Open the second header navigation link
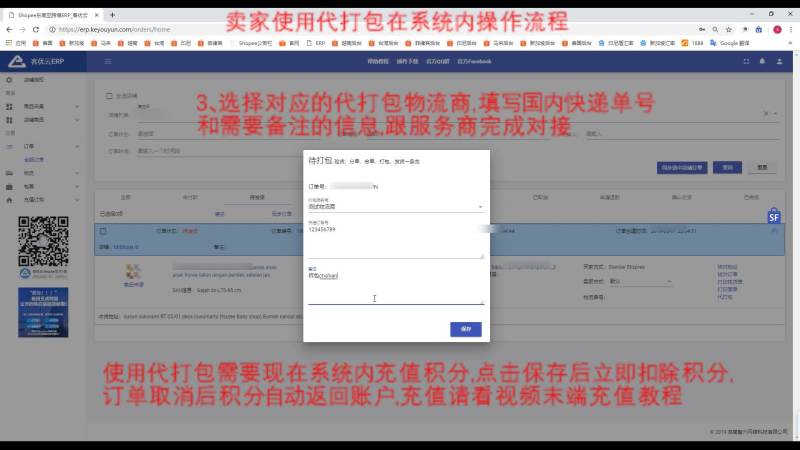The height and width of the screenshot is (450, 800). [x=407, y=61]
